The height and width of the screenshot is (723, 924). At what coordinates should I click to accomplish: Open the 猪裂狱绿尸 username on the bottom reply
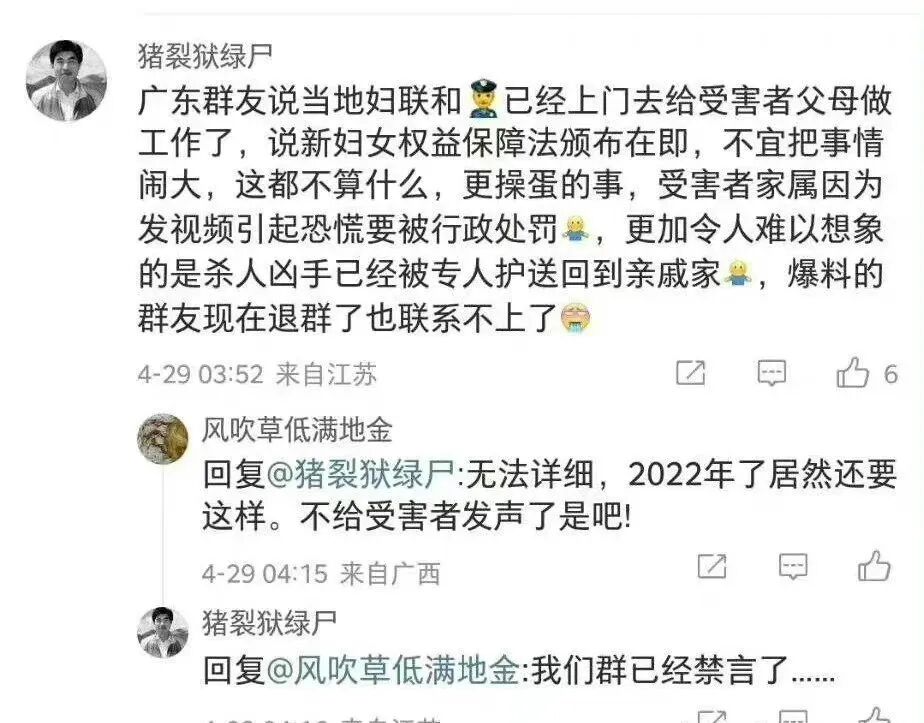click(269, 623)
